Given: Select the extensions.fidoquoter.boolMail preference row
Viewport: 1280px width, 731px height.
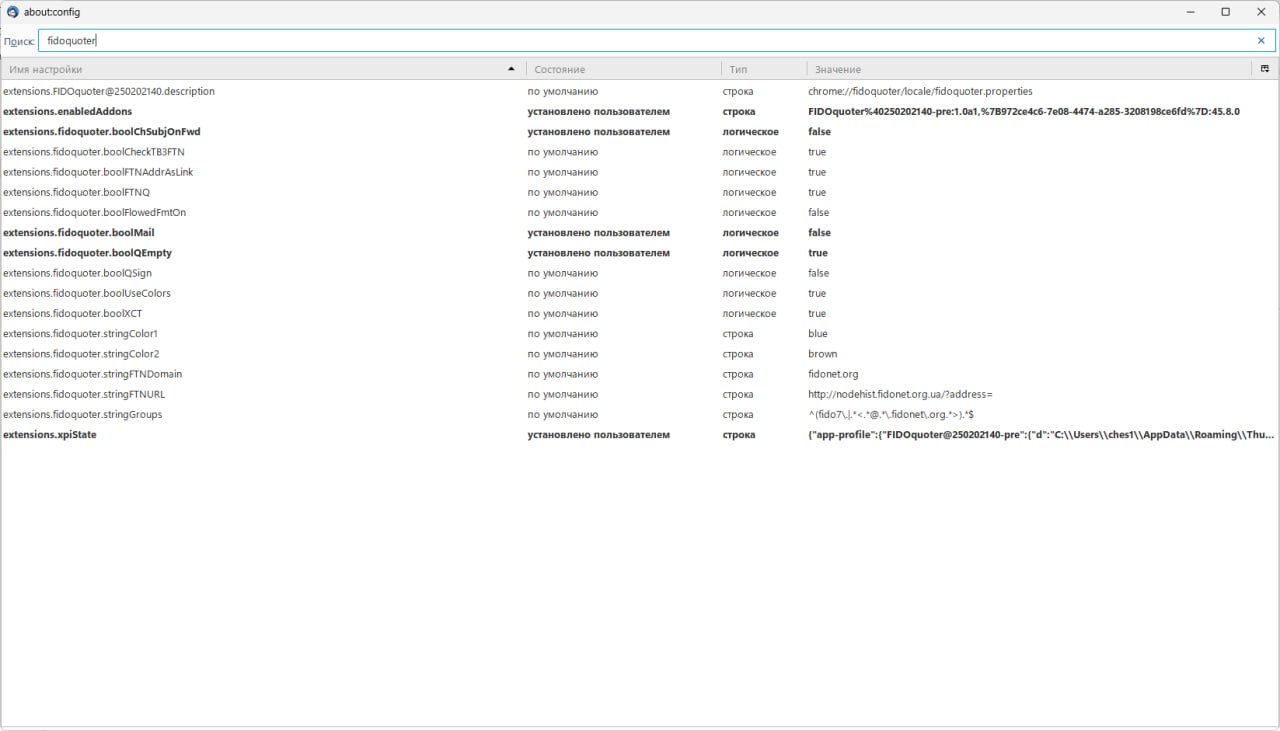Looking at the screenshot, I should click(x=79, y=233).
